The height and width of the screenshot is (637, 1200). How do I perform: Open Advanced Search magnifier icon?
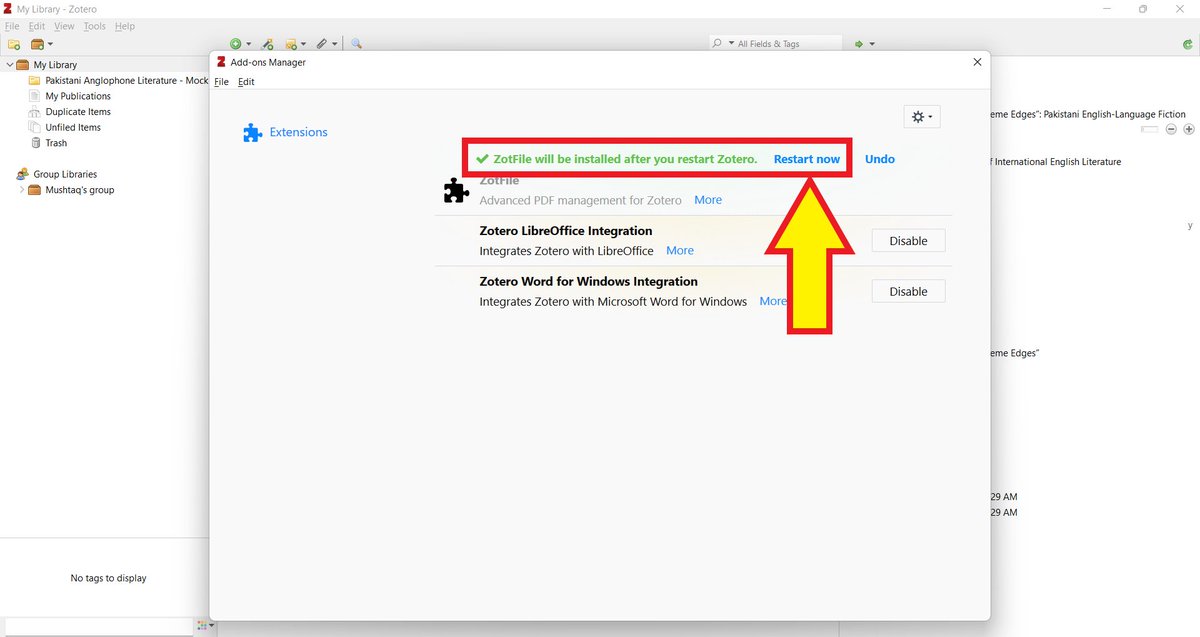click(x=356, y=44)
